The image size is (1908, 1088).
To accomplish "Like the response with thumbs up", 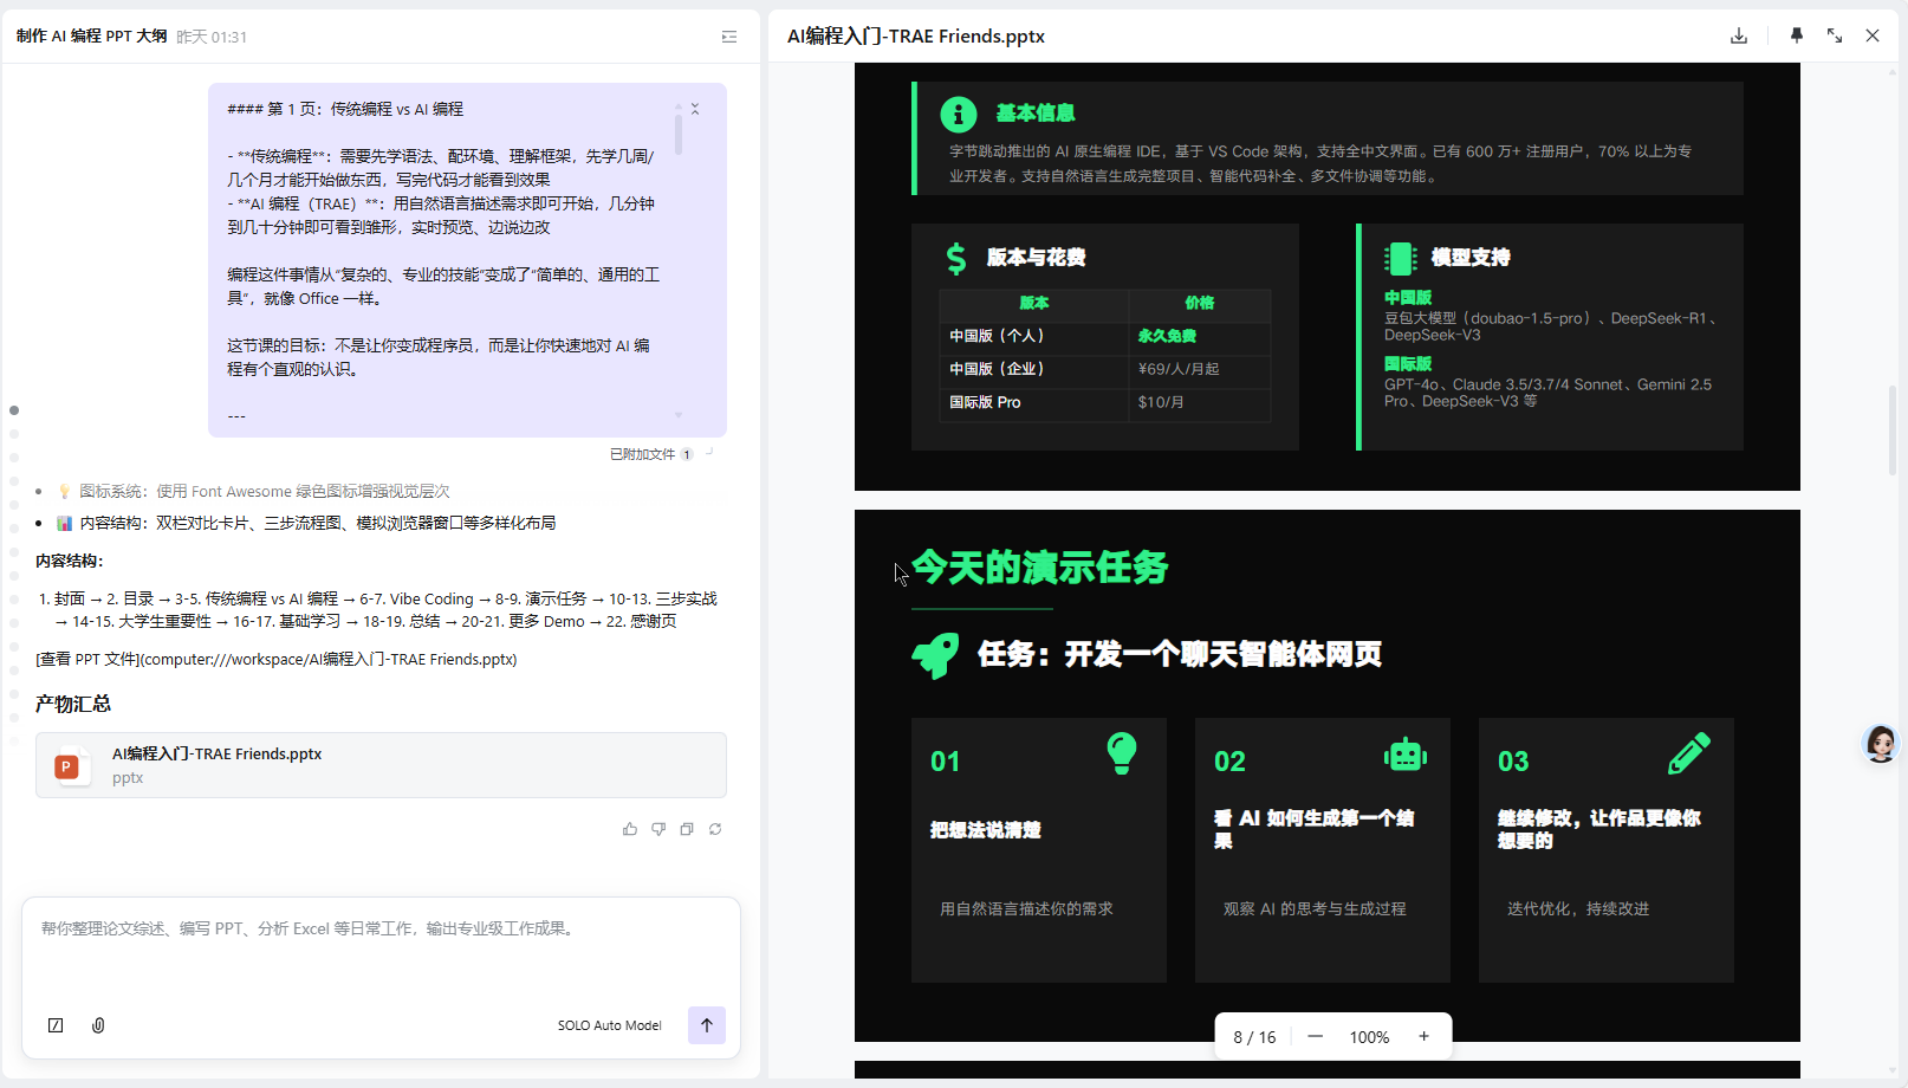I will click(630, 829).
